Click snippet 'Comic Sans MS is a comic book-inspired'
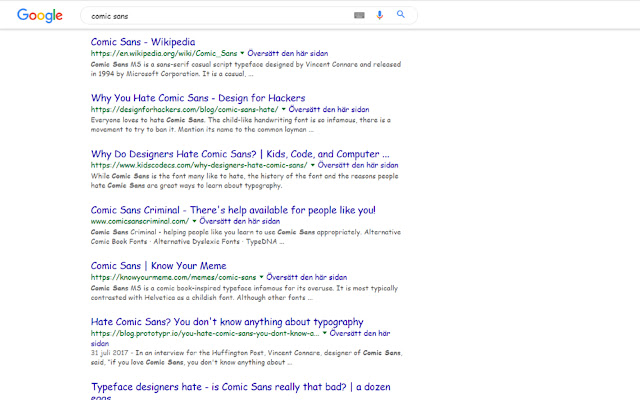This screenshot has height=400, width=640. 244,293
